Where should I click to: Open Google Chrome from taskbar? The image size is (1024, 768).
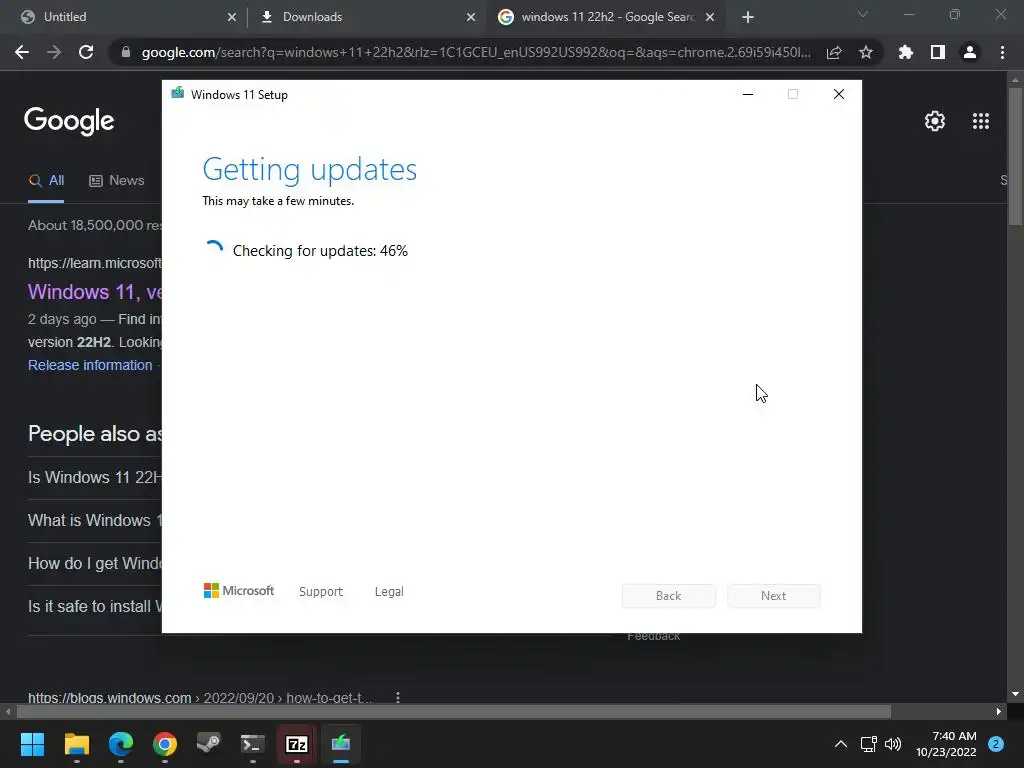tap(165, 744)
